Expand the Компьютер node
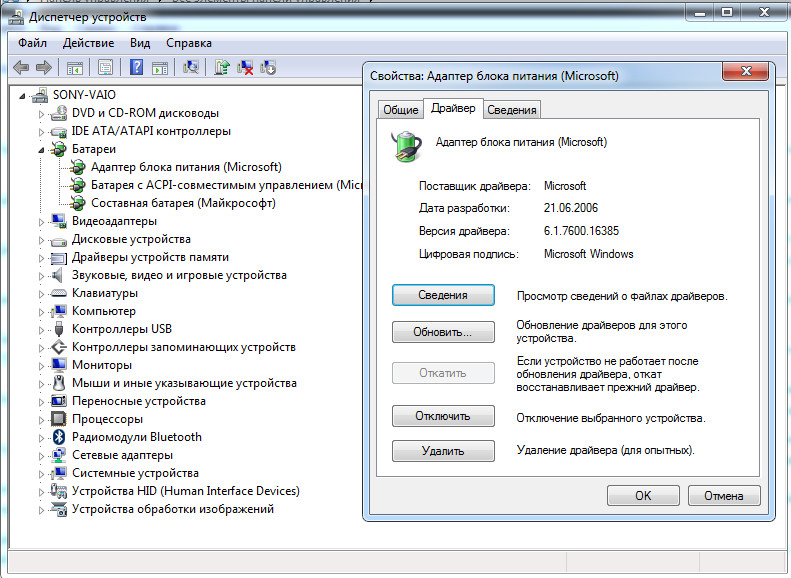The width and height of the screenshot is (791, 578). (x=41, y=312)
